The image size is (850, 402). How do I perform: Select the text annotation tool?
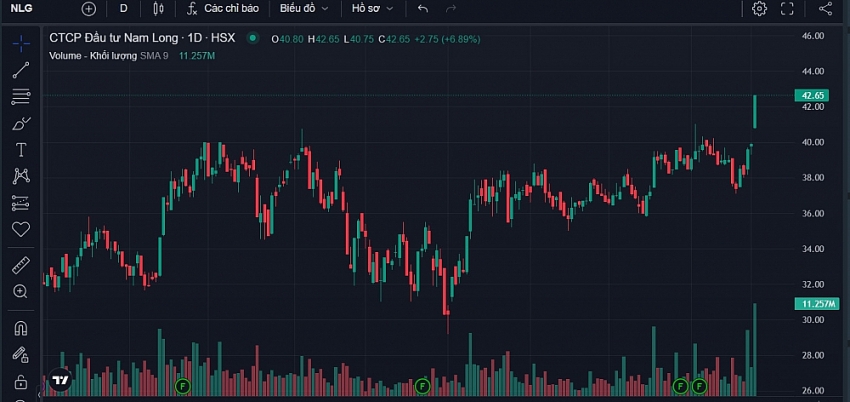[21, 150]
